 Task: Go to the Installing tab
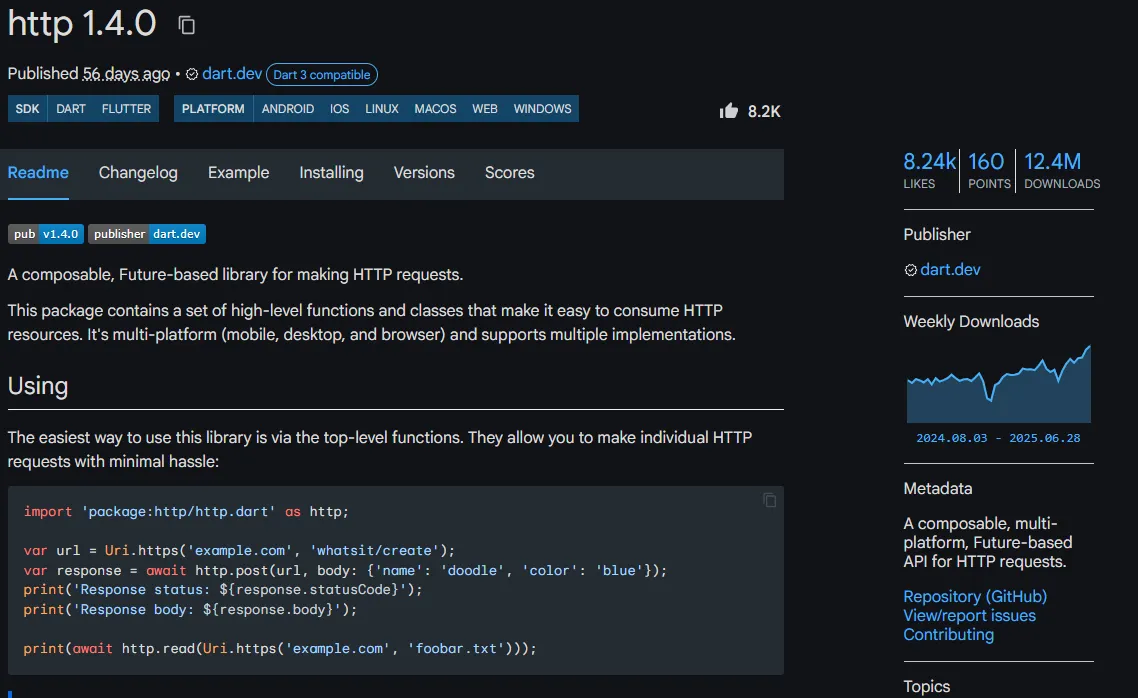point(331,173)
